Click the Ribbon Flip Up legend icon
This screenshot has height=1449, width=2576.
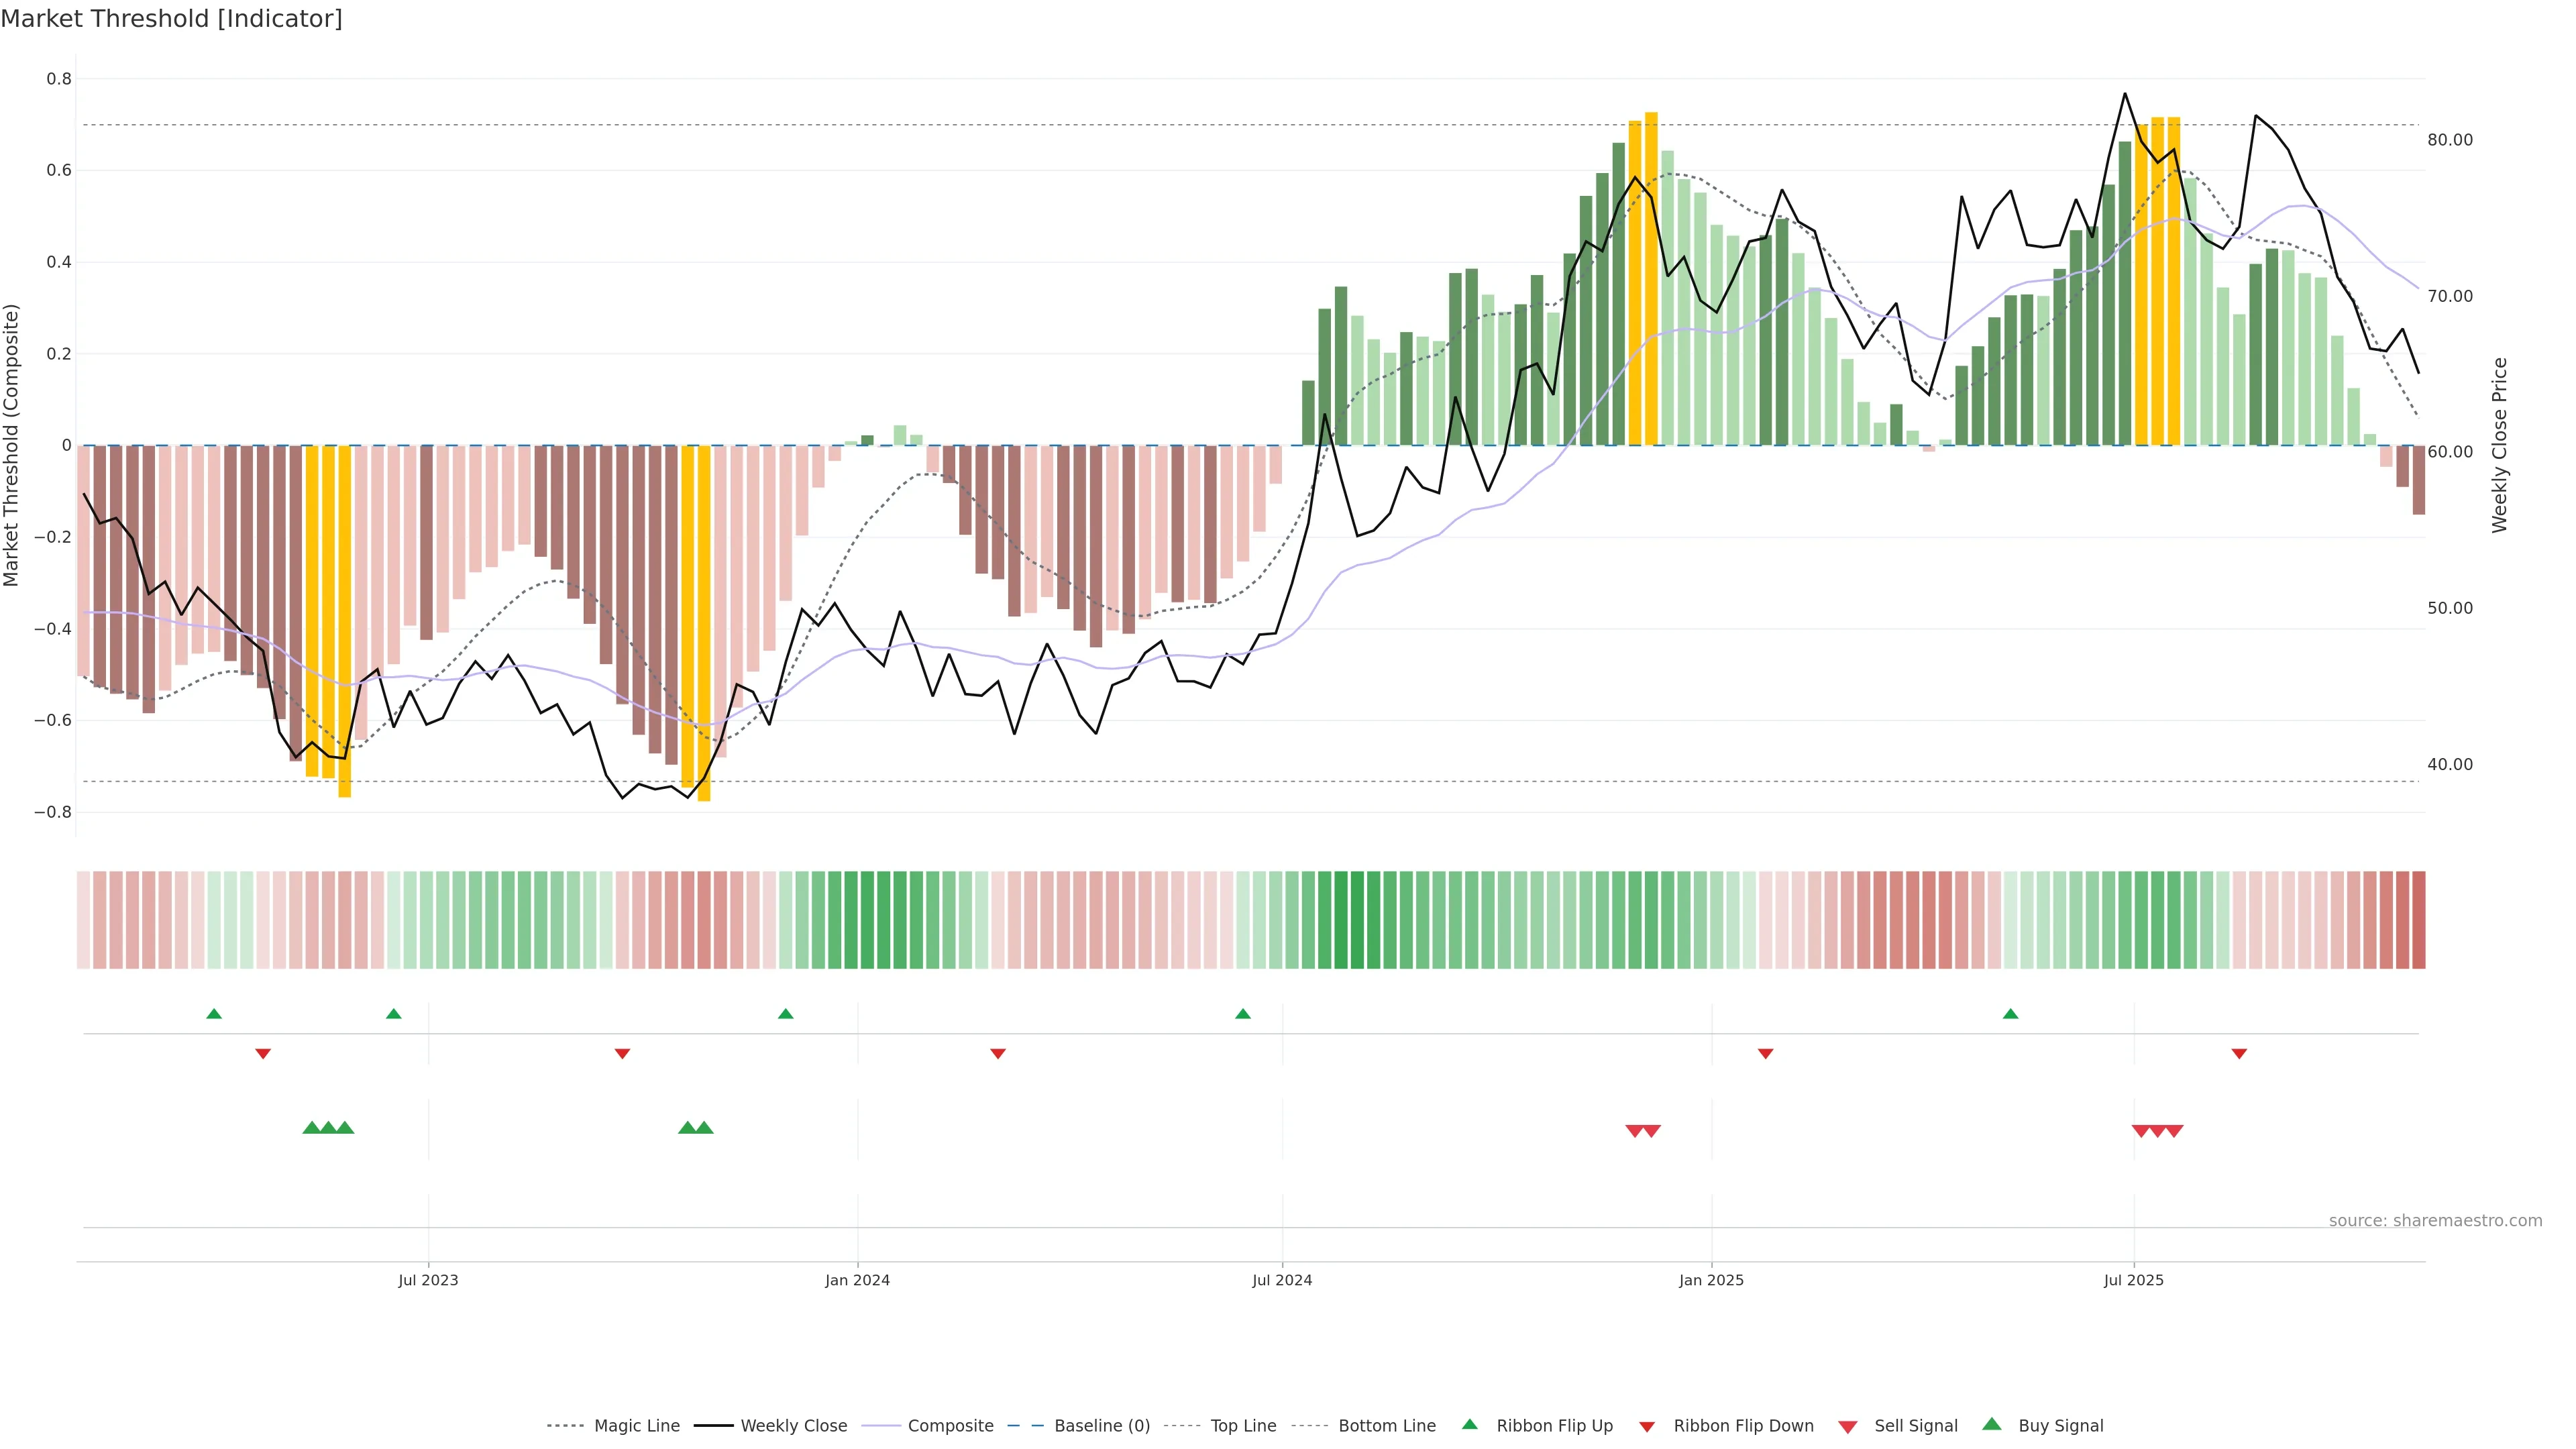tap(1469, 1424)
